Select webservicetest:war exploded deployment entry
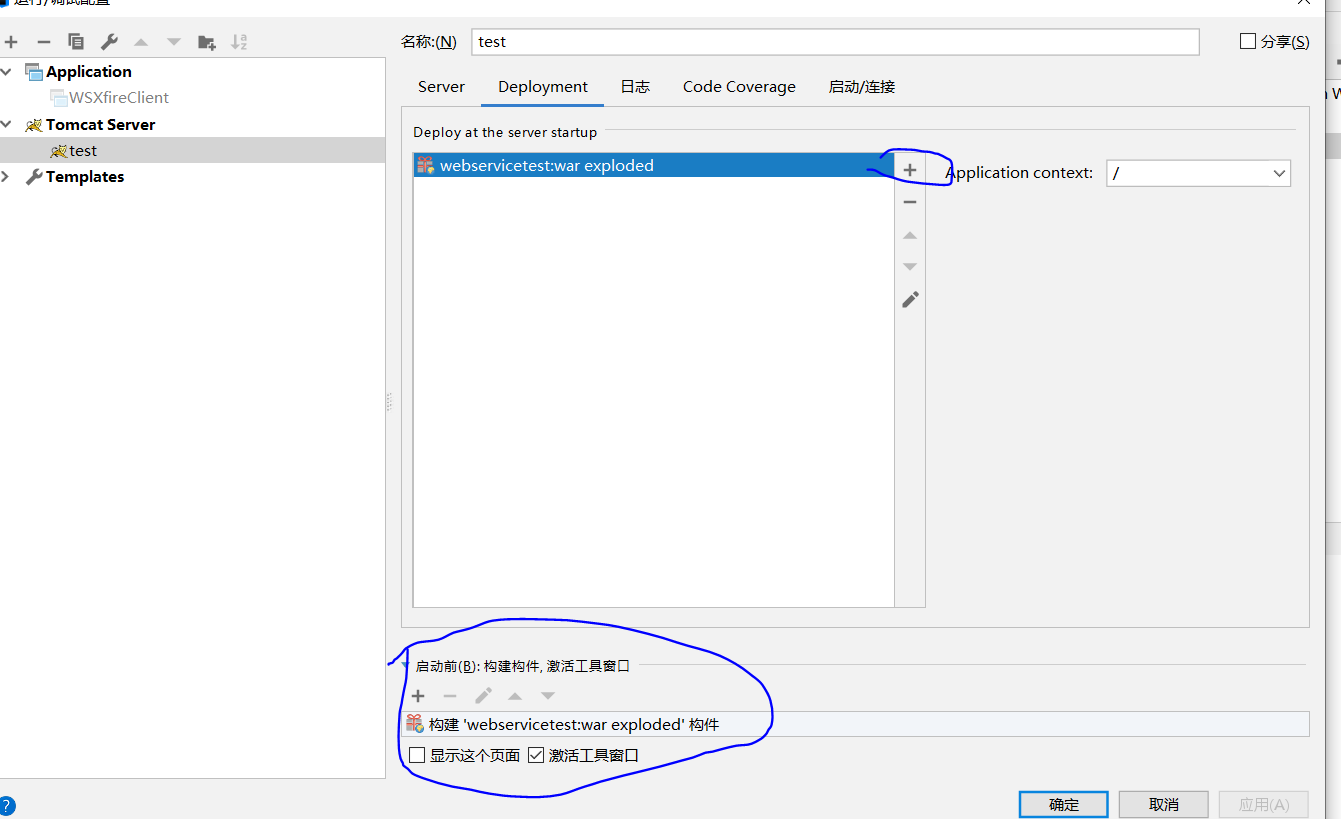 [653, 166]
